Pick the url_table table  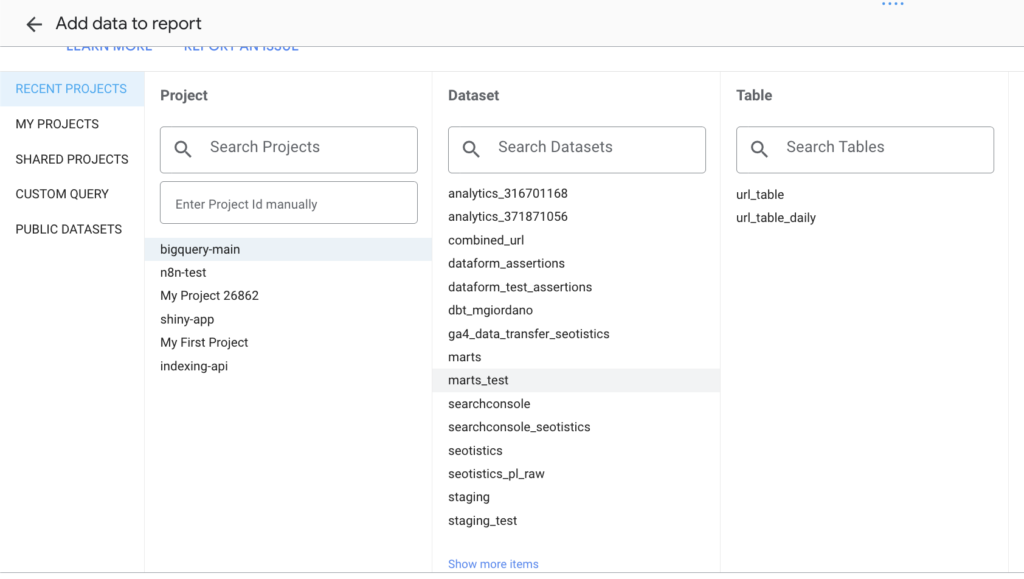tap(760, 195)
